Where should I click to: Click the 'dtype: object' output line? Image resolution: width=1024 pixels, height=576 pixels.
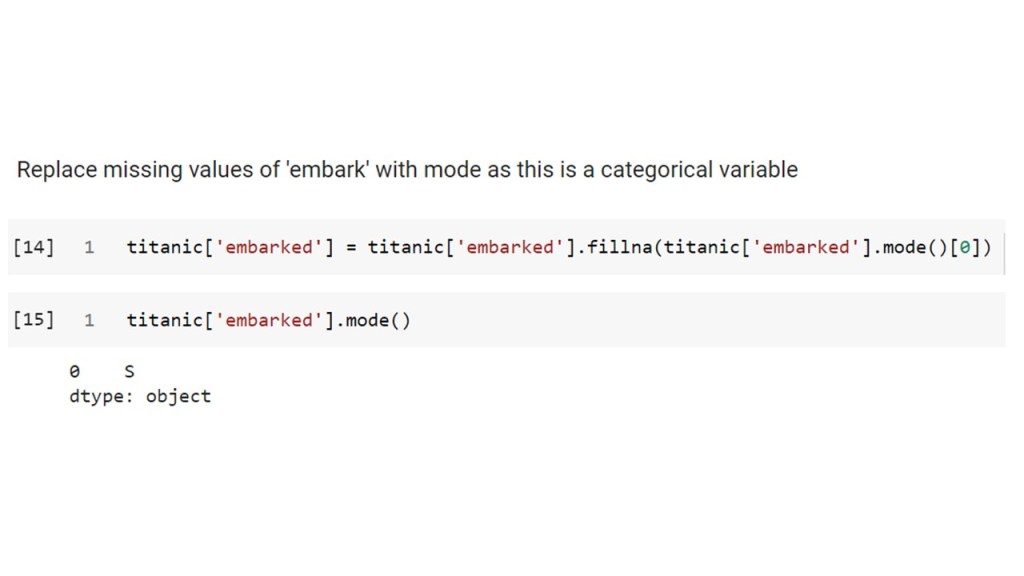pos(139,396)
